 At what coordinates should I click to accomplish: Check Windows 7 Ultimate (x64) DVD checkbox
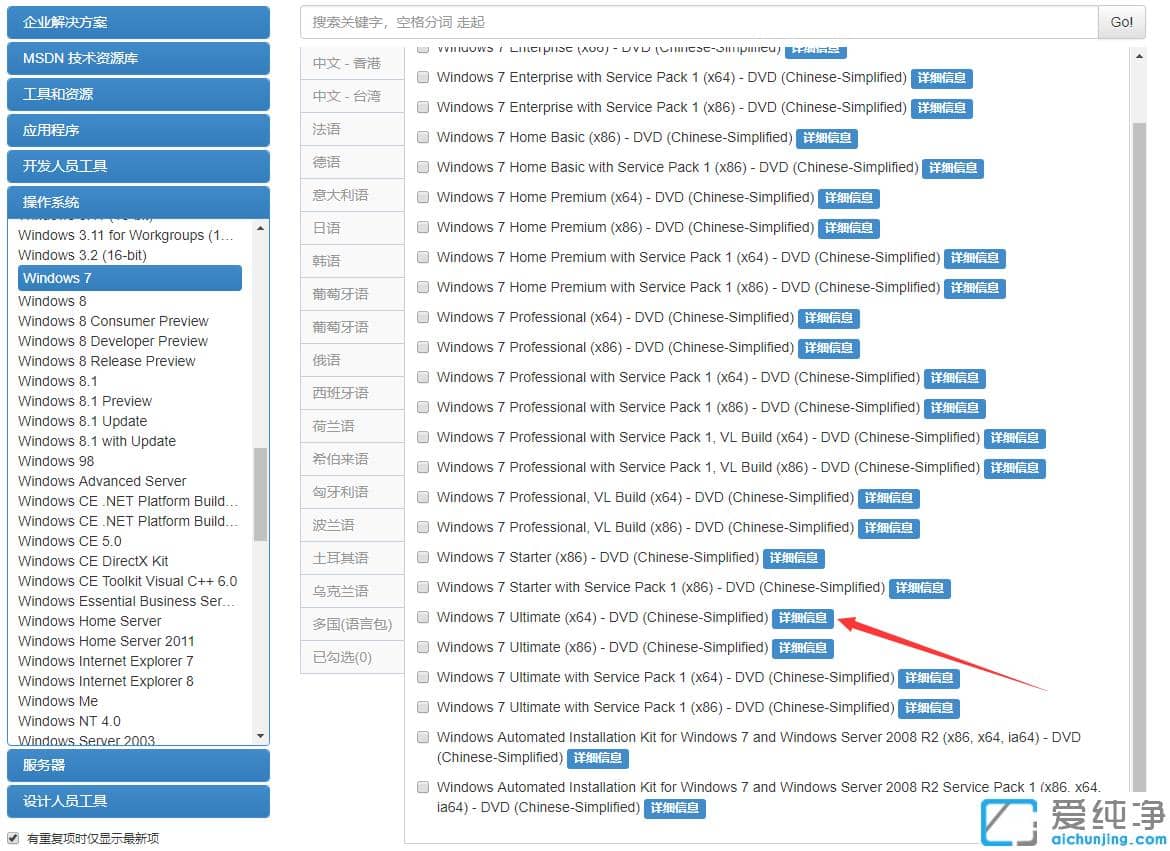423,617
